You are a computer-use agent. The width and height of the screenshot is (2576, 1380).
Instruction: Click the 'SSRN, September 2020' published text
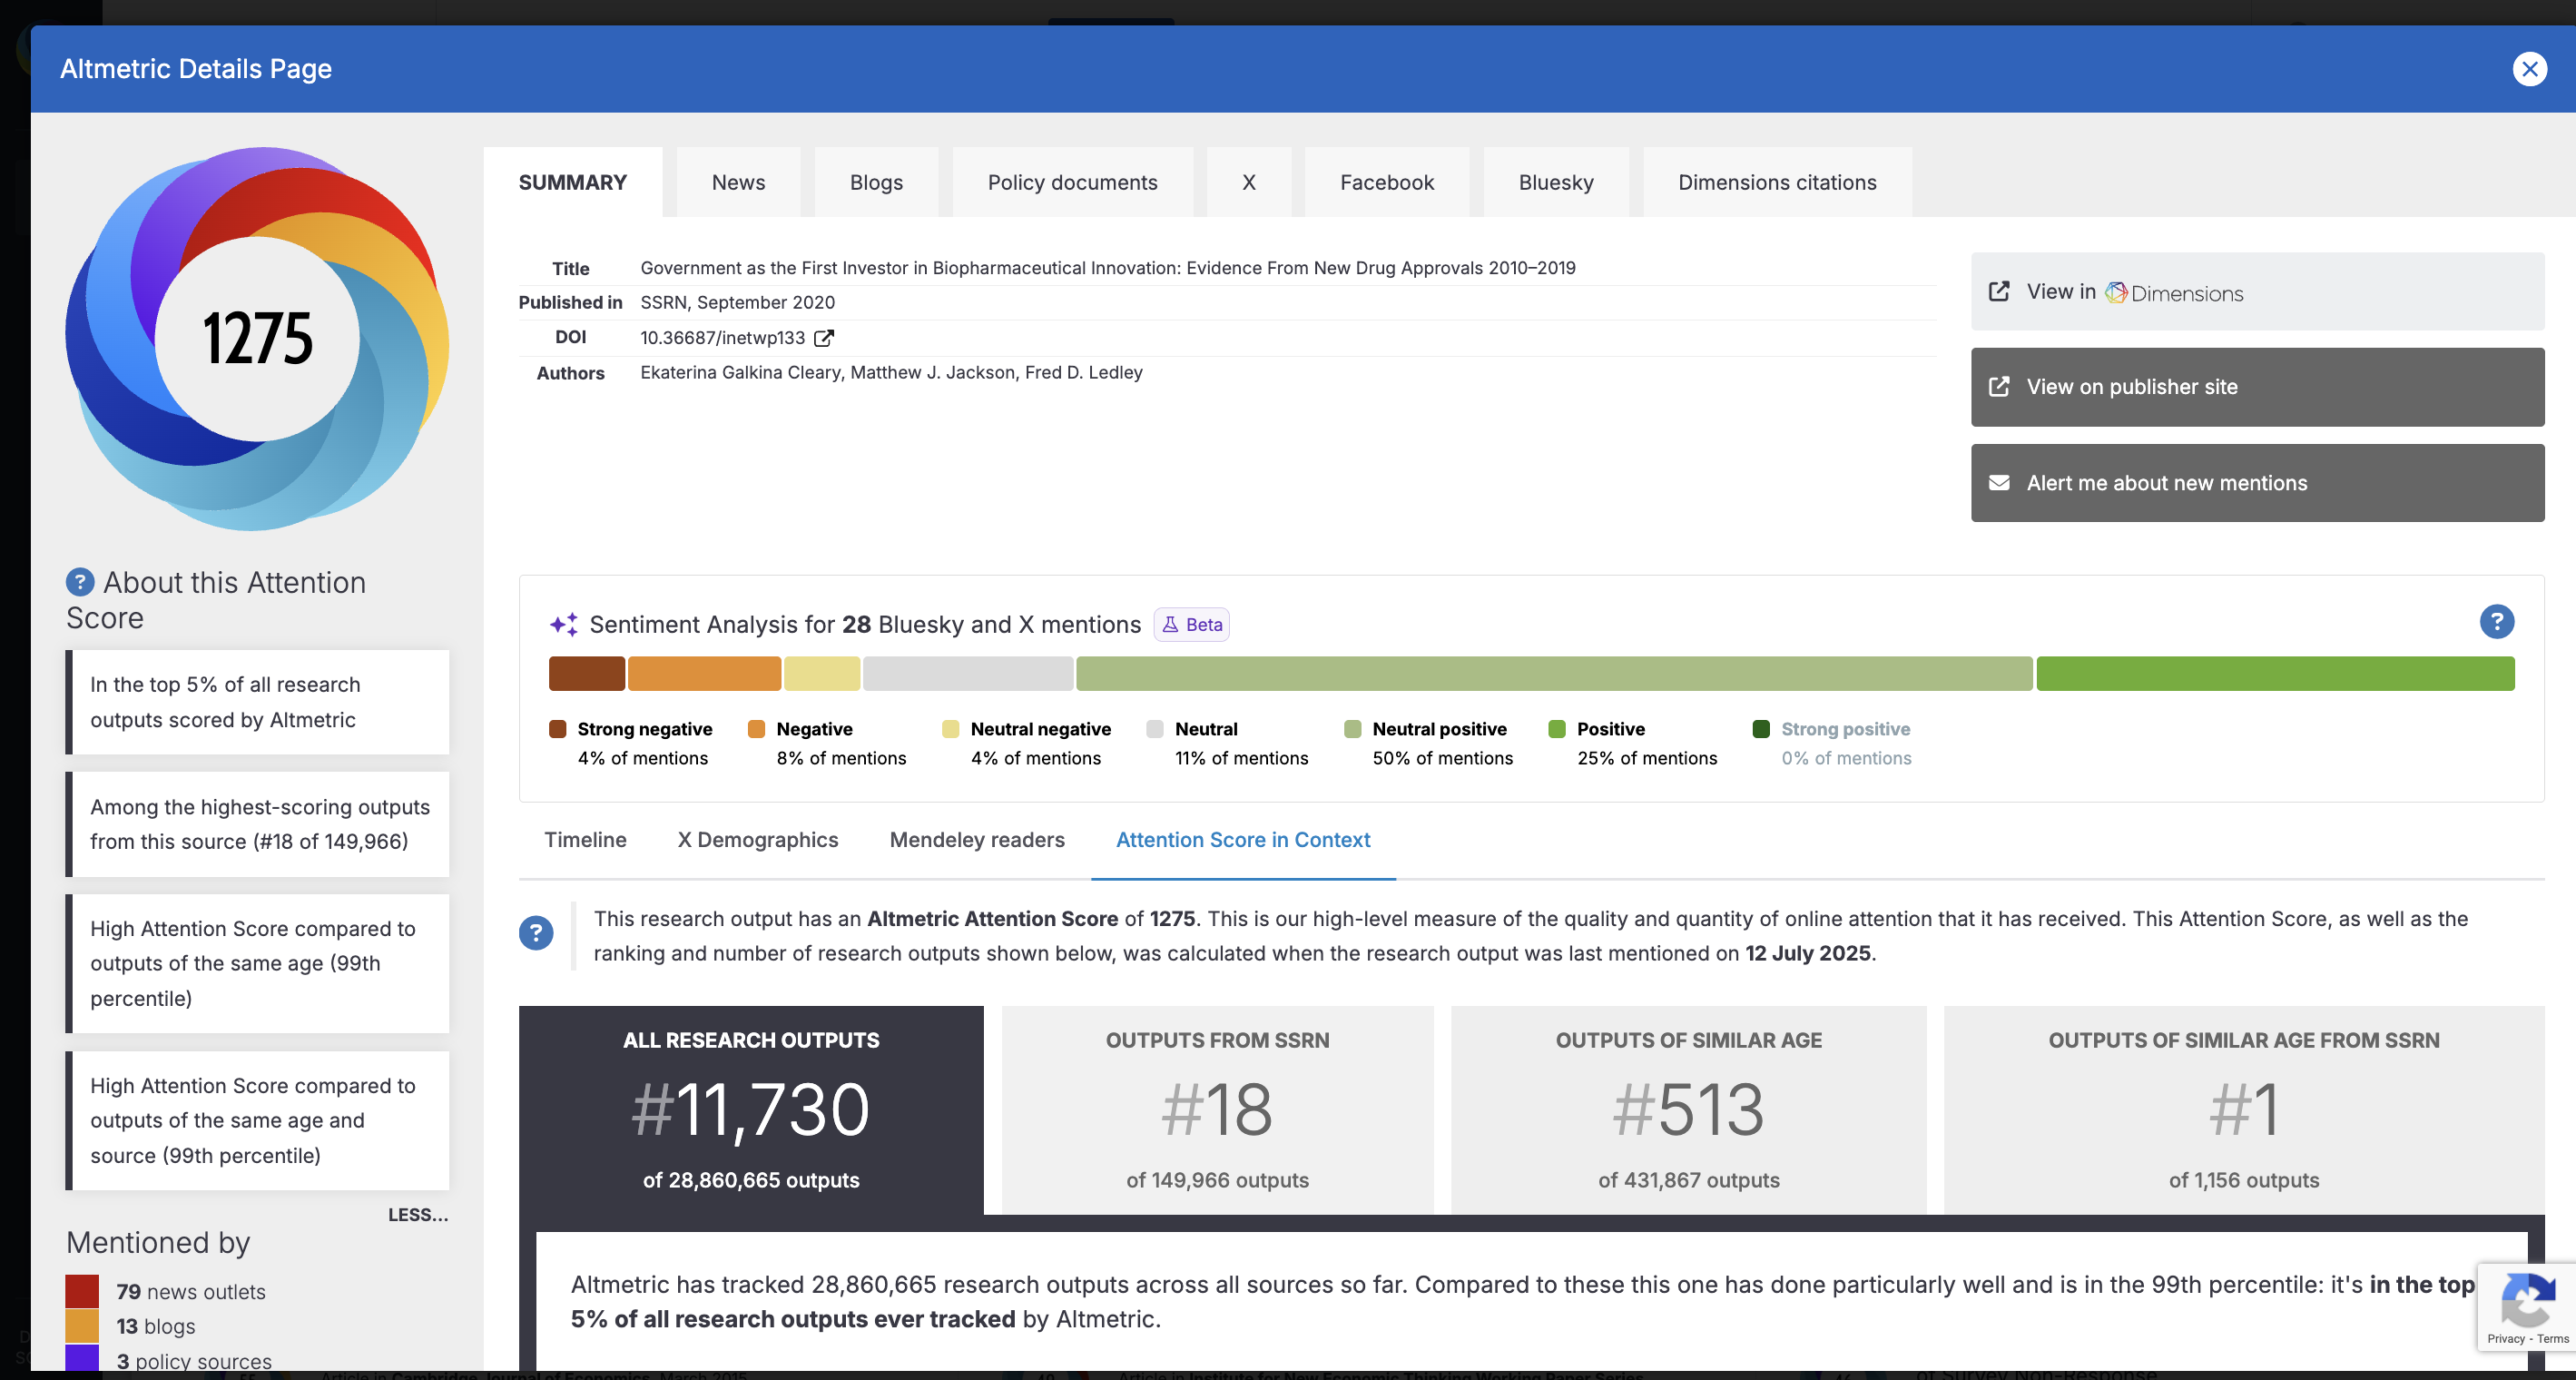point(737,302)
